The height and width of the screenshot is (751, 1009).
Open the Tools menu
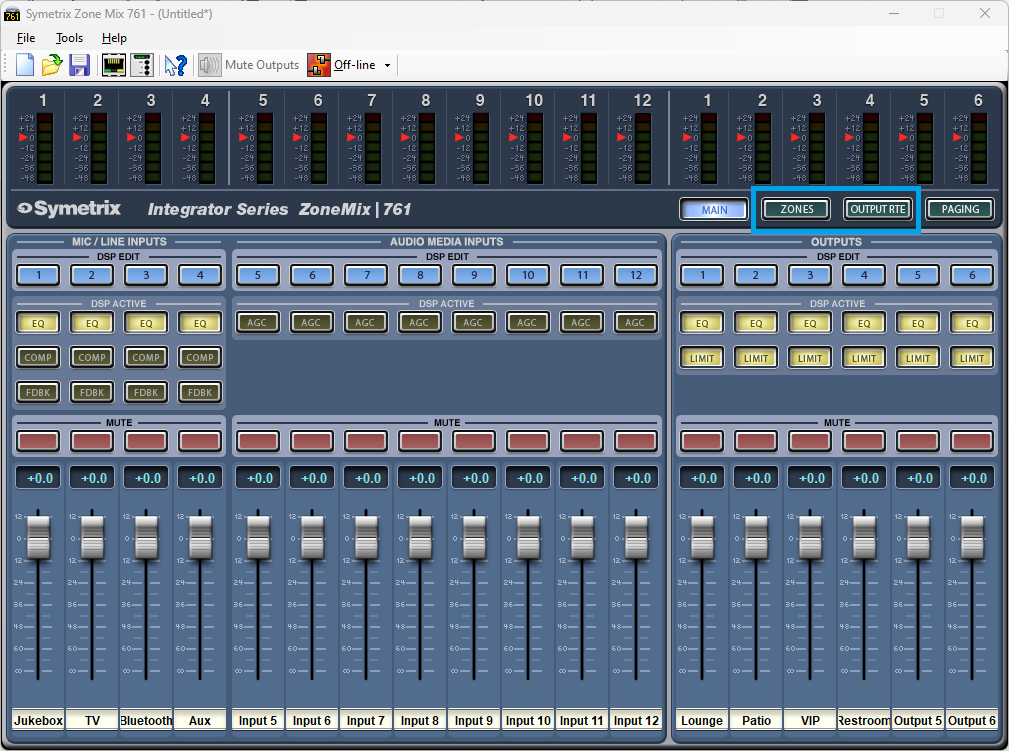pyautogui.click(x=69, y=38)
